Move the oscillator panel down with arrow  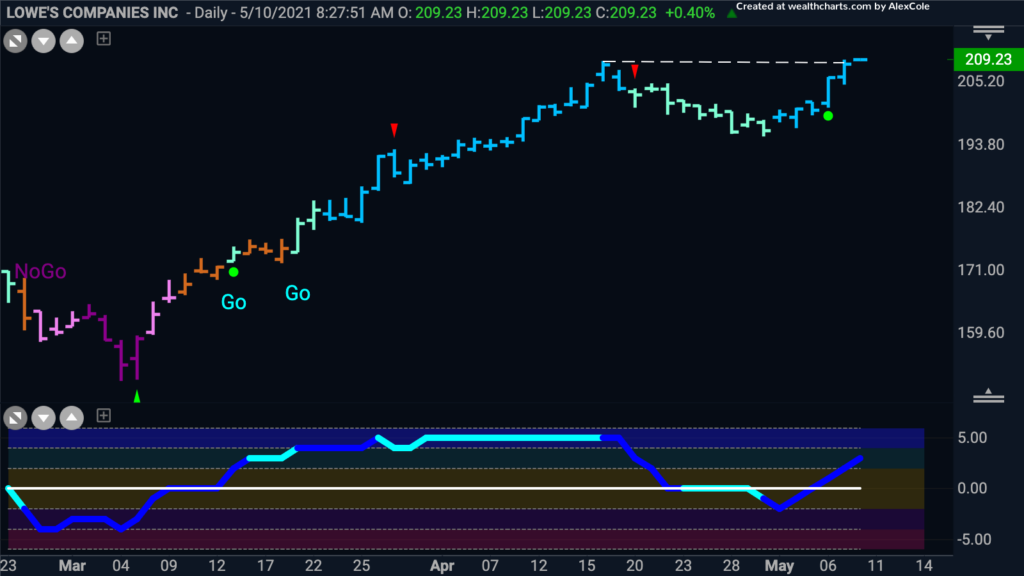coord(44,418)
